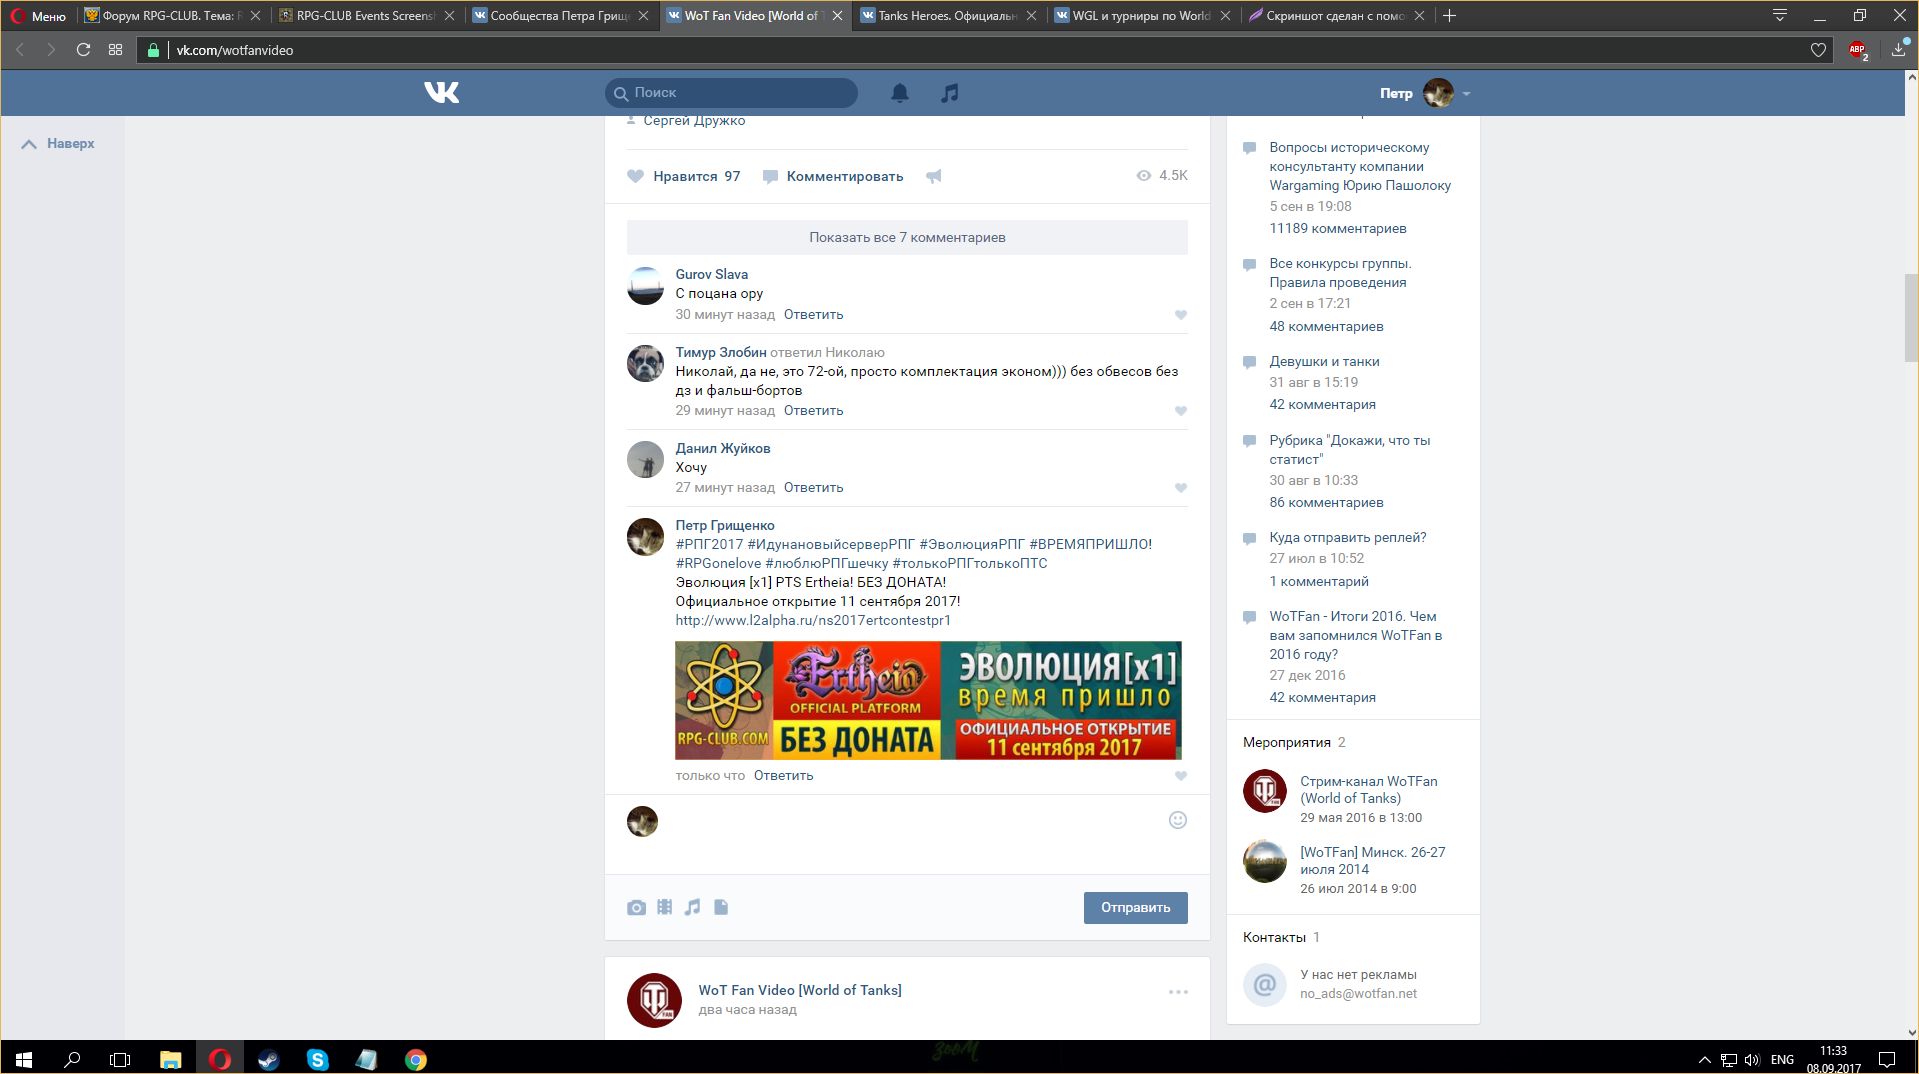Click the Отправить button
The height and width of the screenshot is (1074, 1919).
pyautogui.click(x=1135, y=907)
